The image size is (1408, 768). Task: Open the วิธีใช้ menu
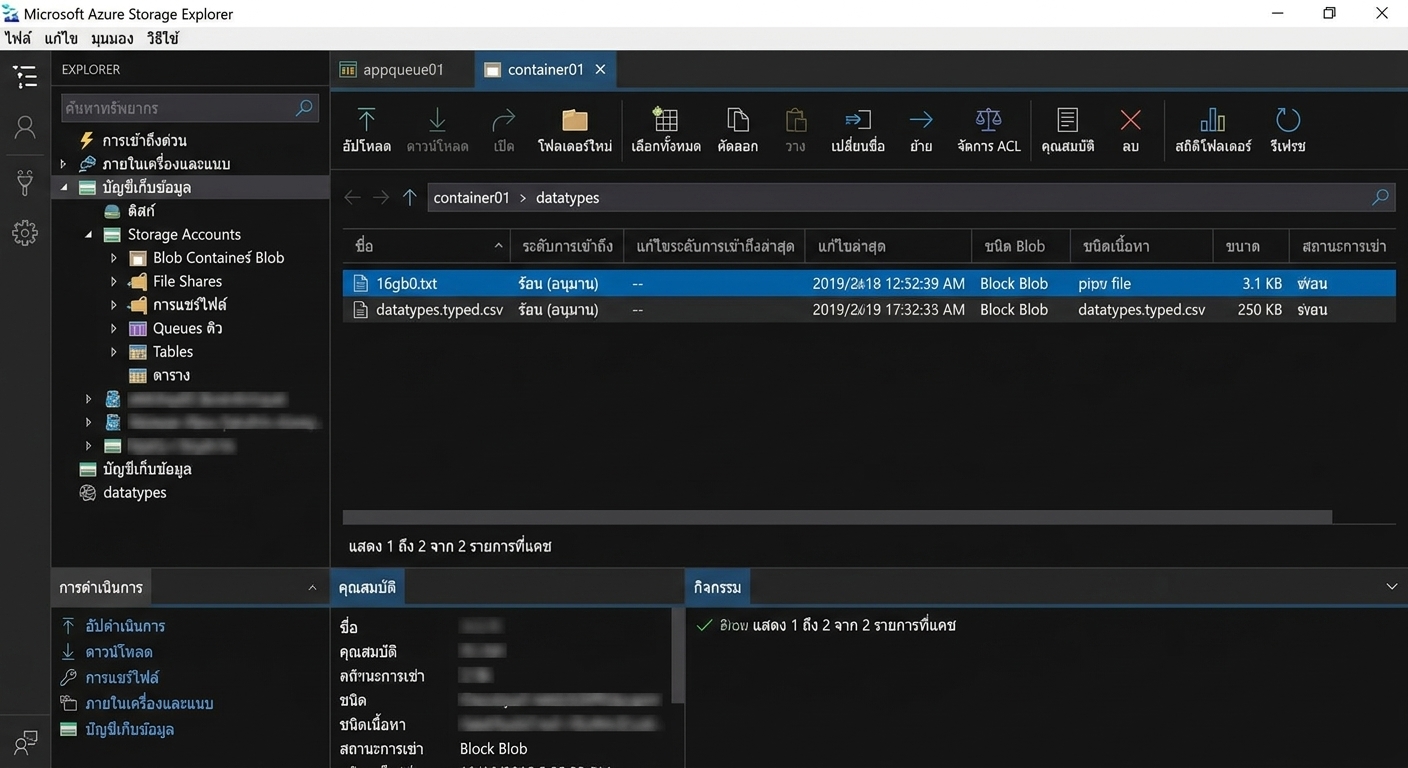click(162, 39)
